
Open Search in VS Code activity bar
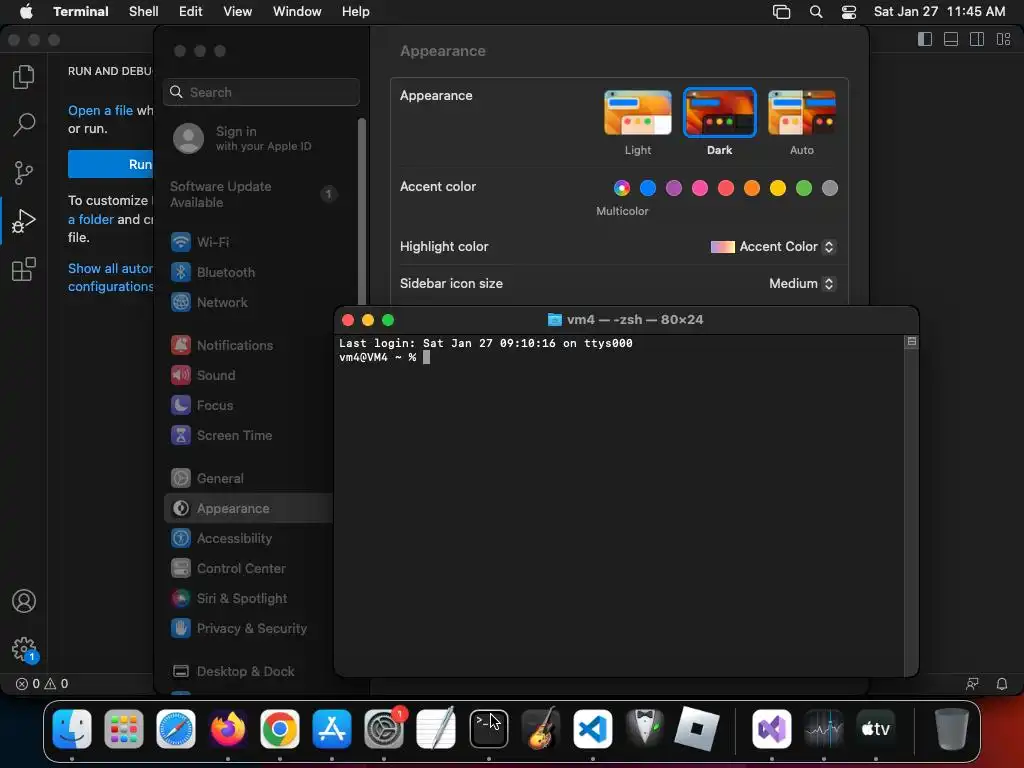tap(24, 124)
